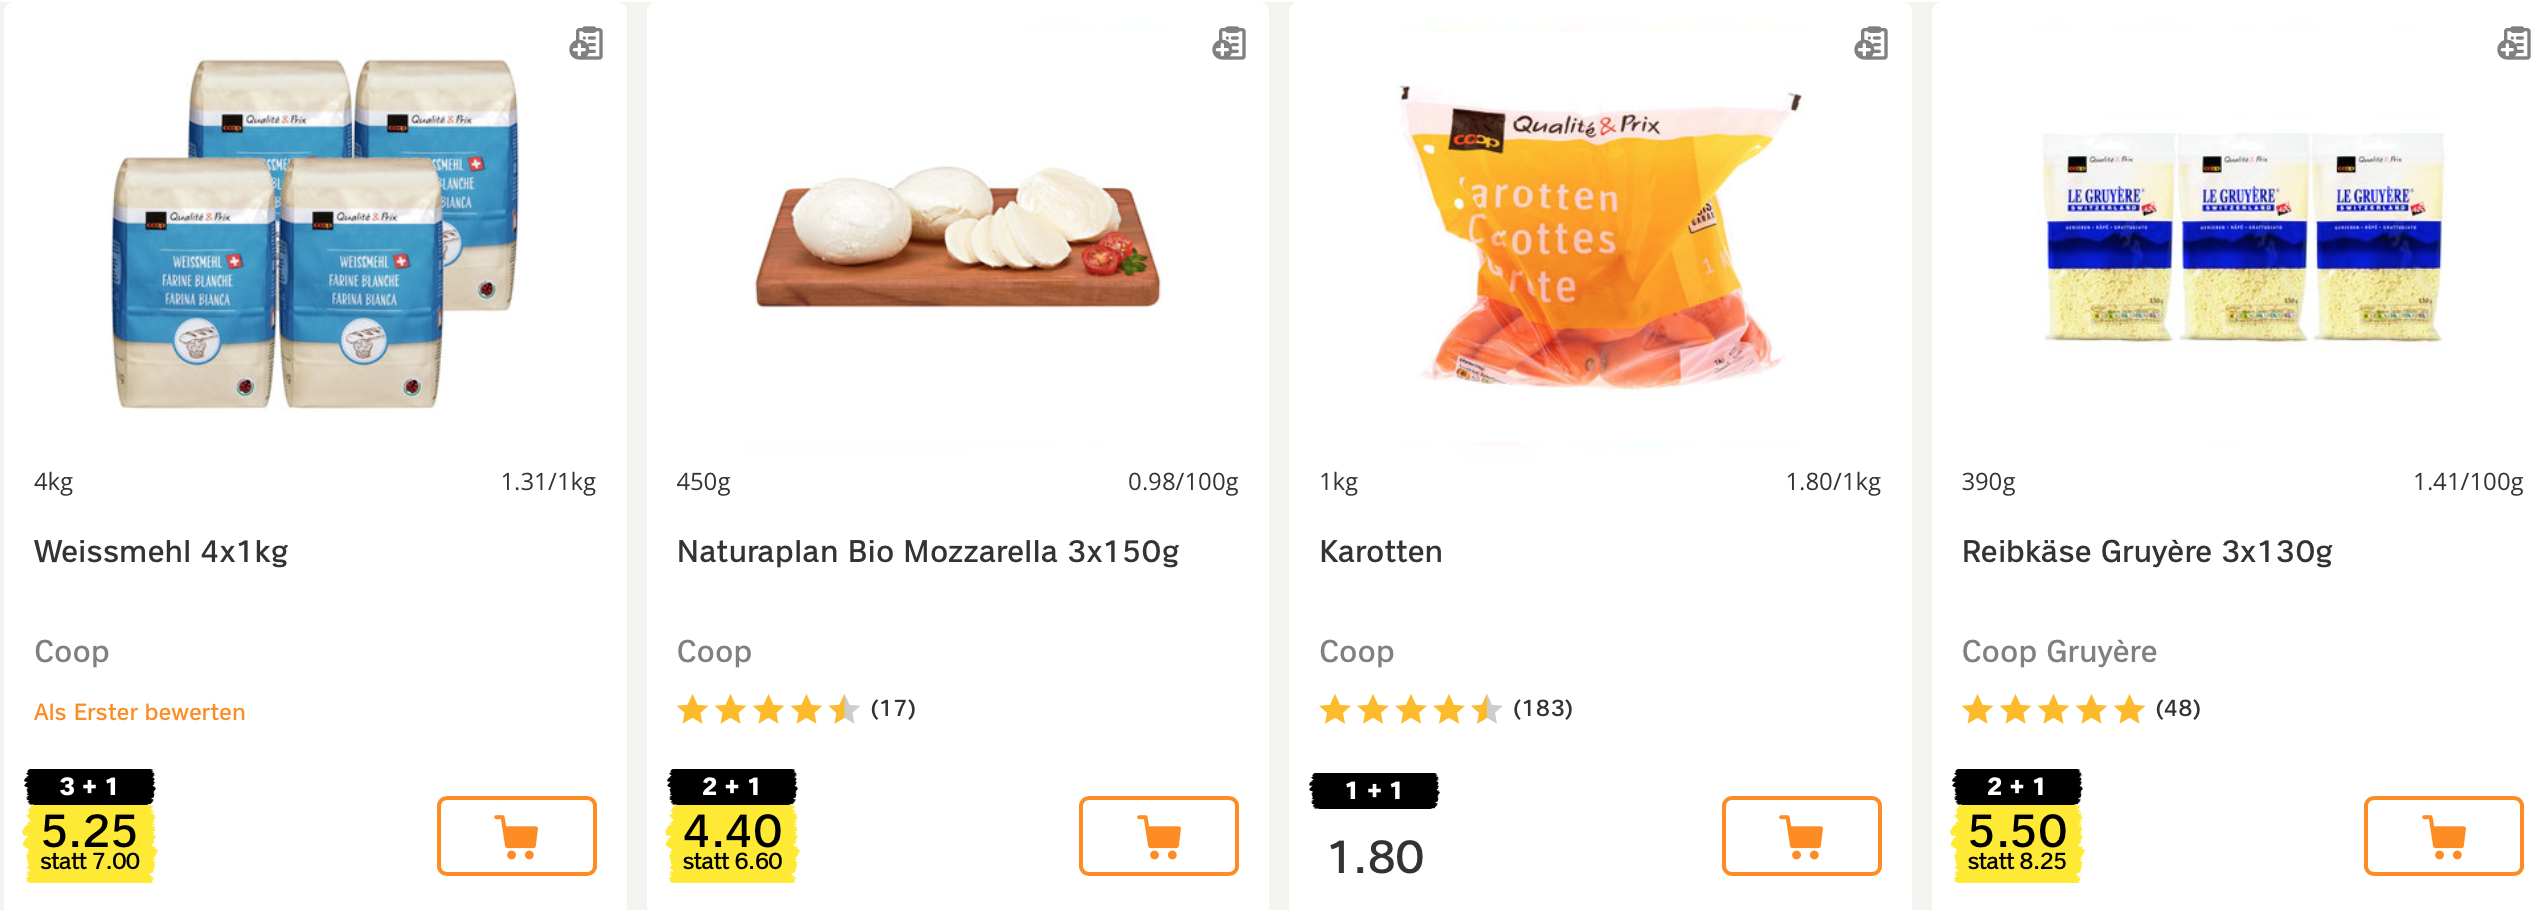Screen dimensions: 2546x910
Task: Add Bio Mozzarella to shopping list icon
Action: coord(1228,44)
